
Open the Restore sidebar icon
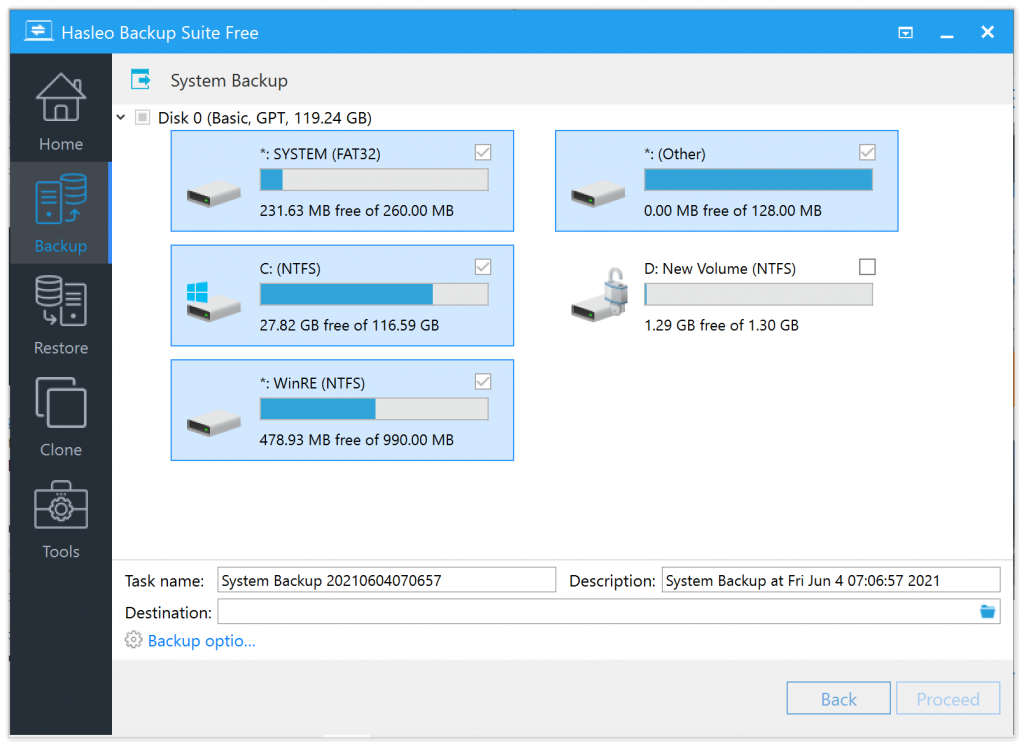pos(61,300)
